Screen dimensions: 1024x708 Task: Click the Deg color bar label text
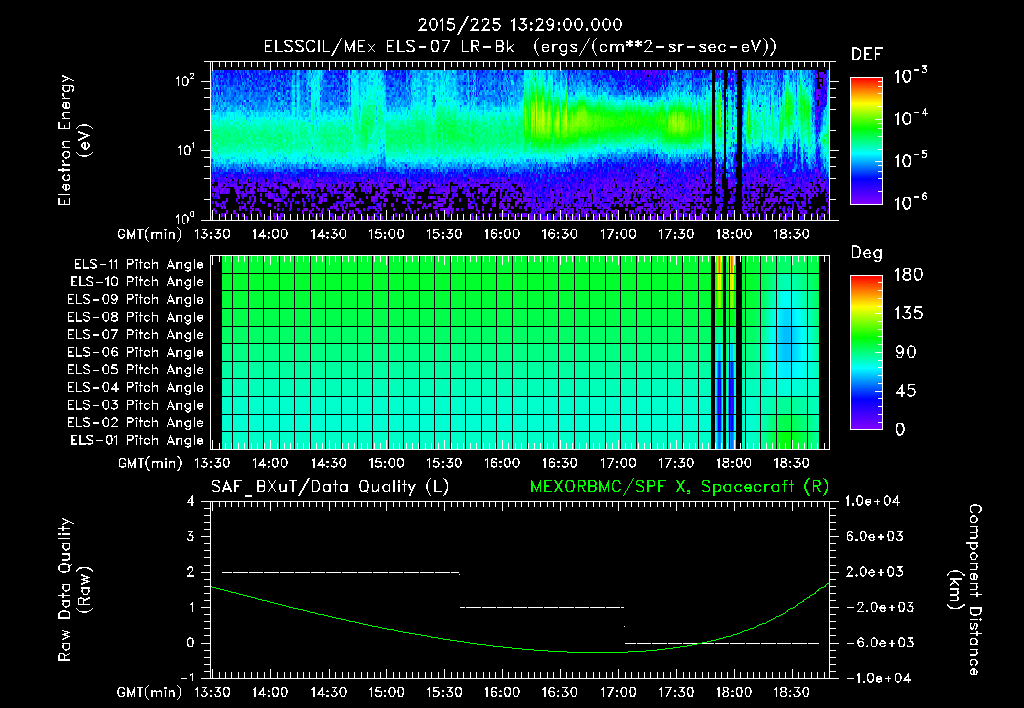[867, 253]
